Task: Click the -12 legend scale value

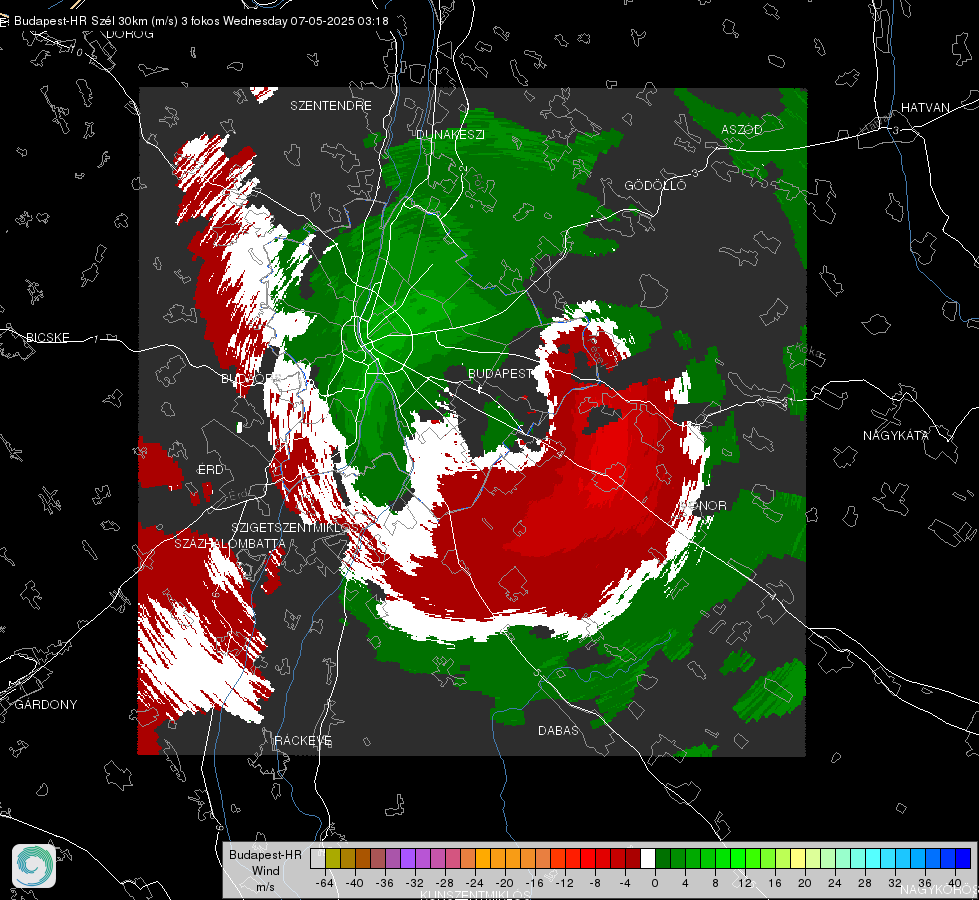Action: pos(564,883)
